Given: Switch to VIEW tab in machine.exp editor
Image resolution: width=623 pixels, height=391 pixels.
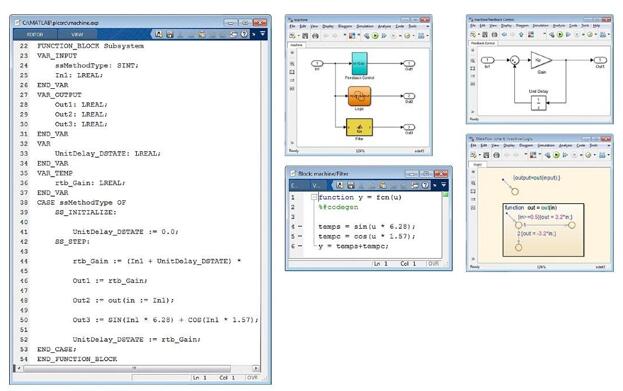Looking at the screenshot, I should (77, 35).
